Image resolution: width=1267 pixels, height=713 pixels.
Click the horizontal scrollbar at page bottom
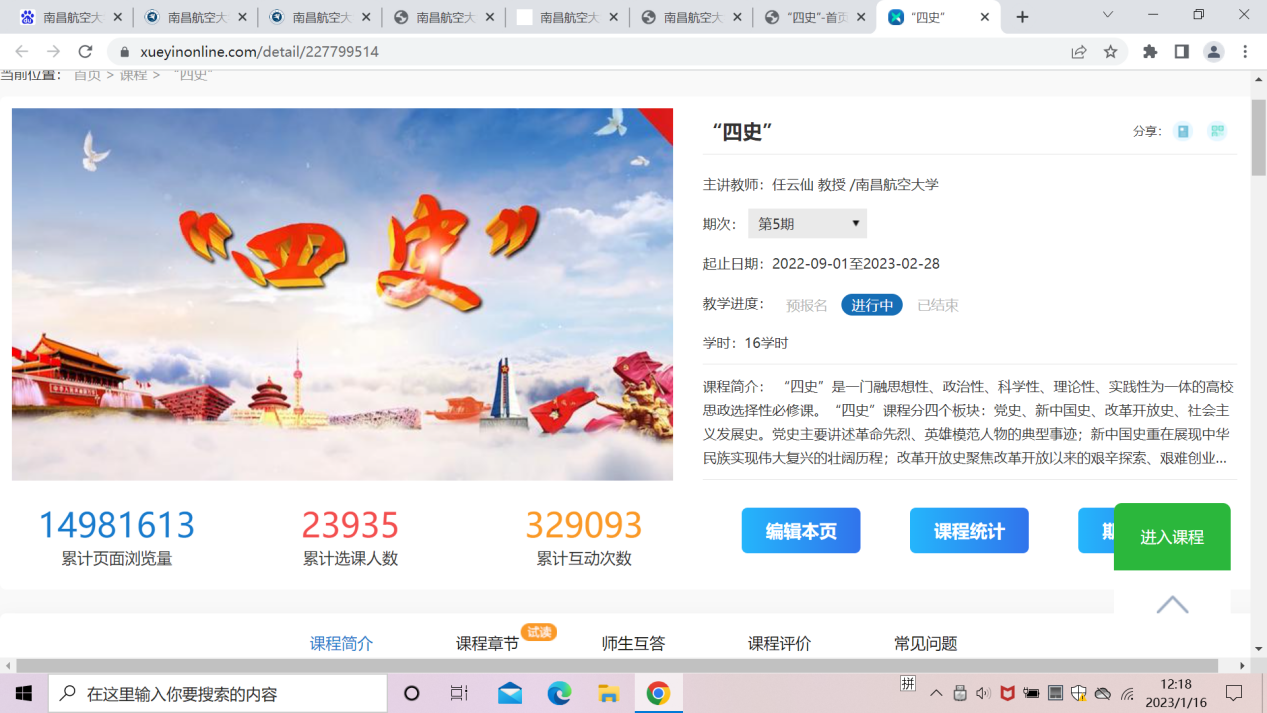(616, 665)
